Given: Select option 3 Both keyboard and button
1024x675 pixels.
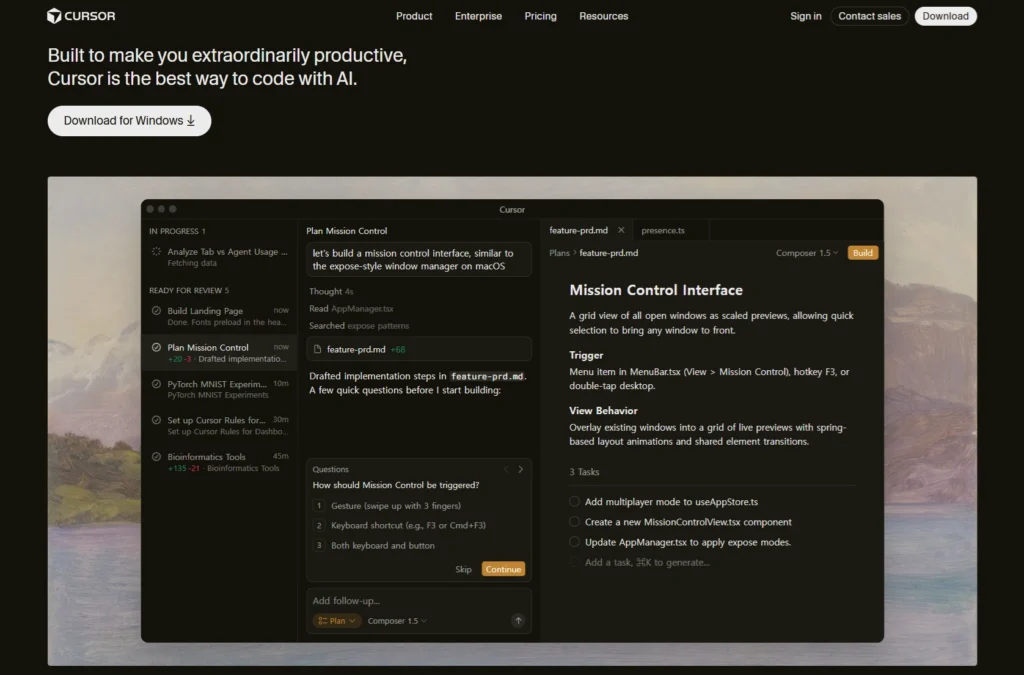Looking at the screenshot, I should (374, 545).
